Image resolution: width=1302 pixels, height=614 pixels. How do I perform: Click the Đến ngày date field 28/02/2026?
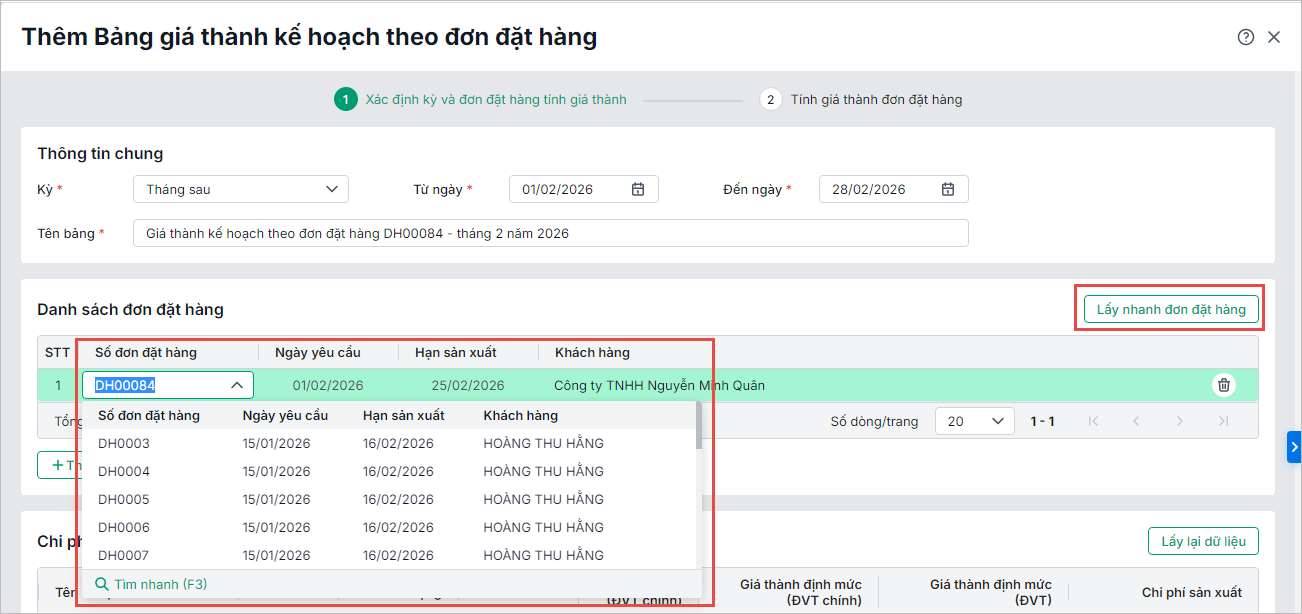pyautogui.click(x=894, y=189)
